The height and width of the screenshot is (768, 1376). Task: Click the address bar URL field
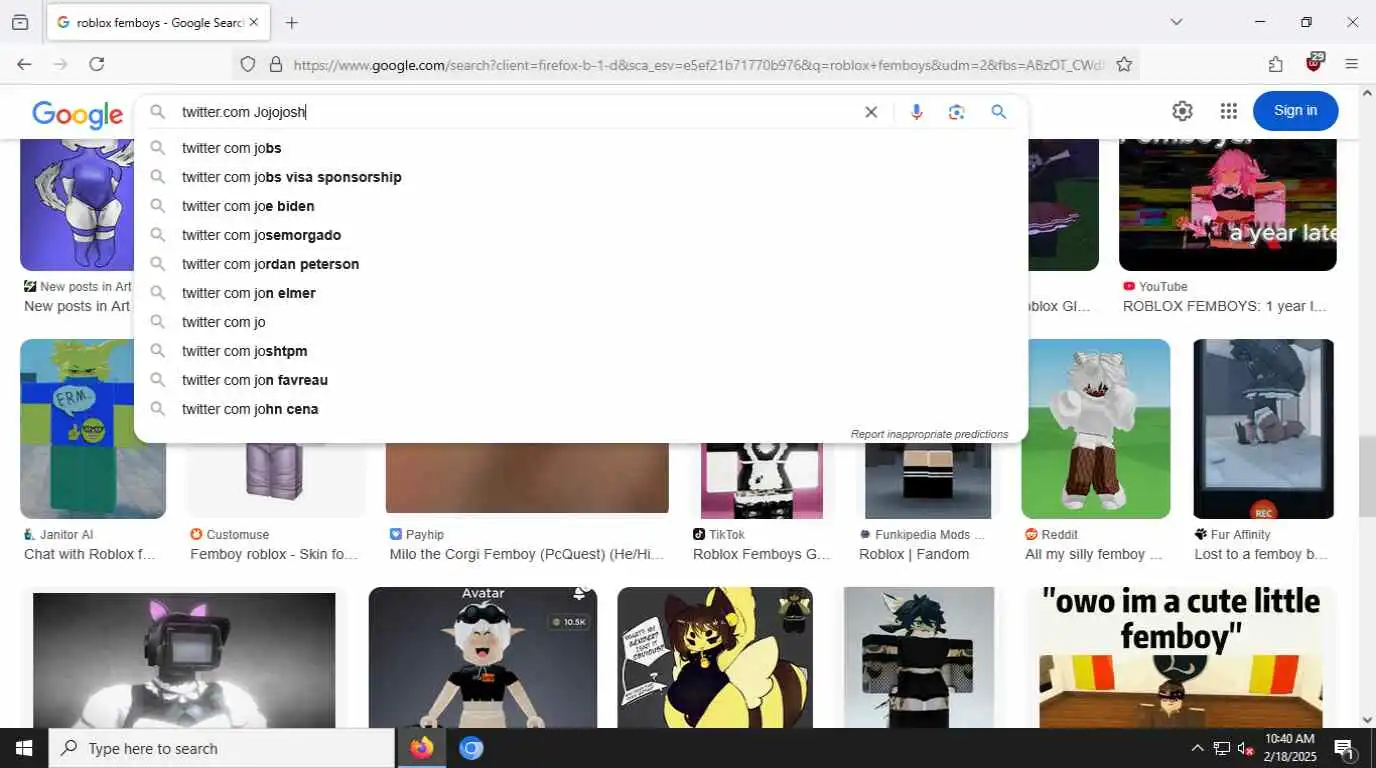click(698, 65)
